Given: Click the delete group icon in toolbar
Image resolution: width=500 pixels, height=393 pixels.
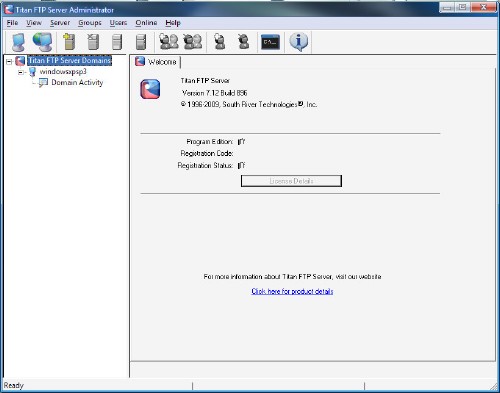Looking at the screenshot, I should click(193, 42).
